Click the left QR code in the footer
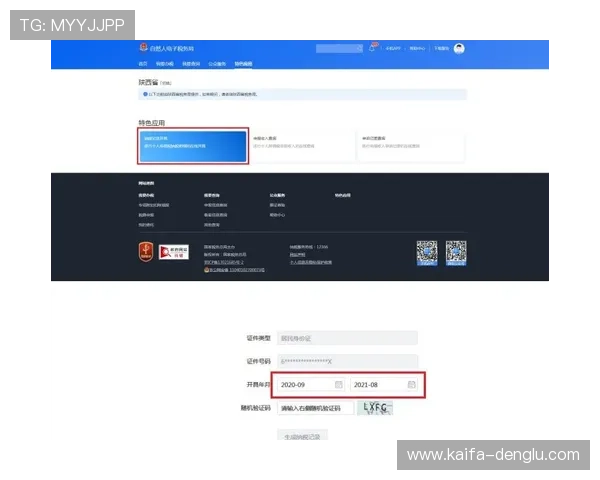Image resolution: width=600 pixels, height=480 pixels. click(427, 253)
